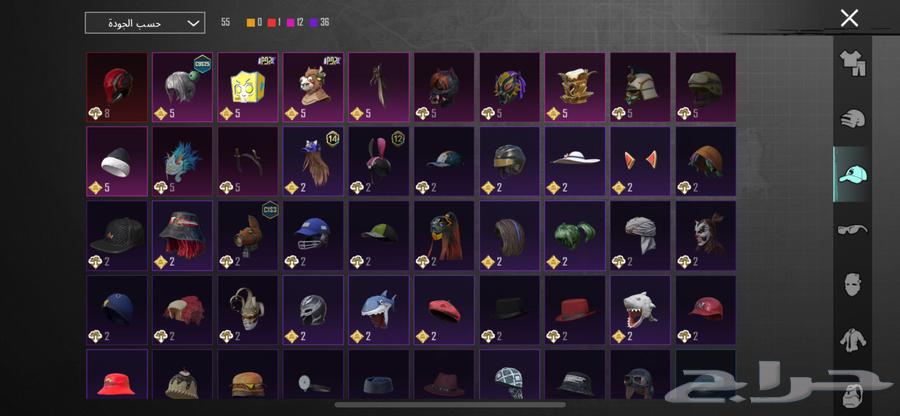The image size is (900, 416).
Task: Open the face mask category icon
Action: (x=852, y=284)
